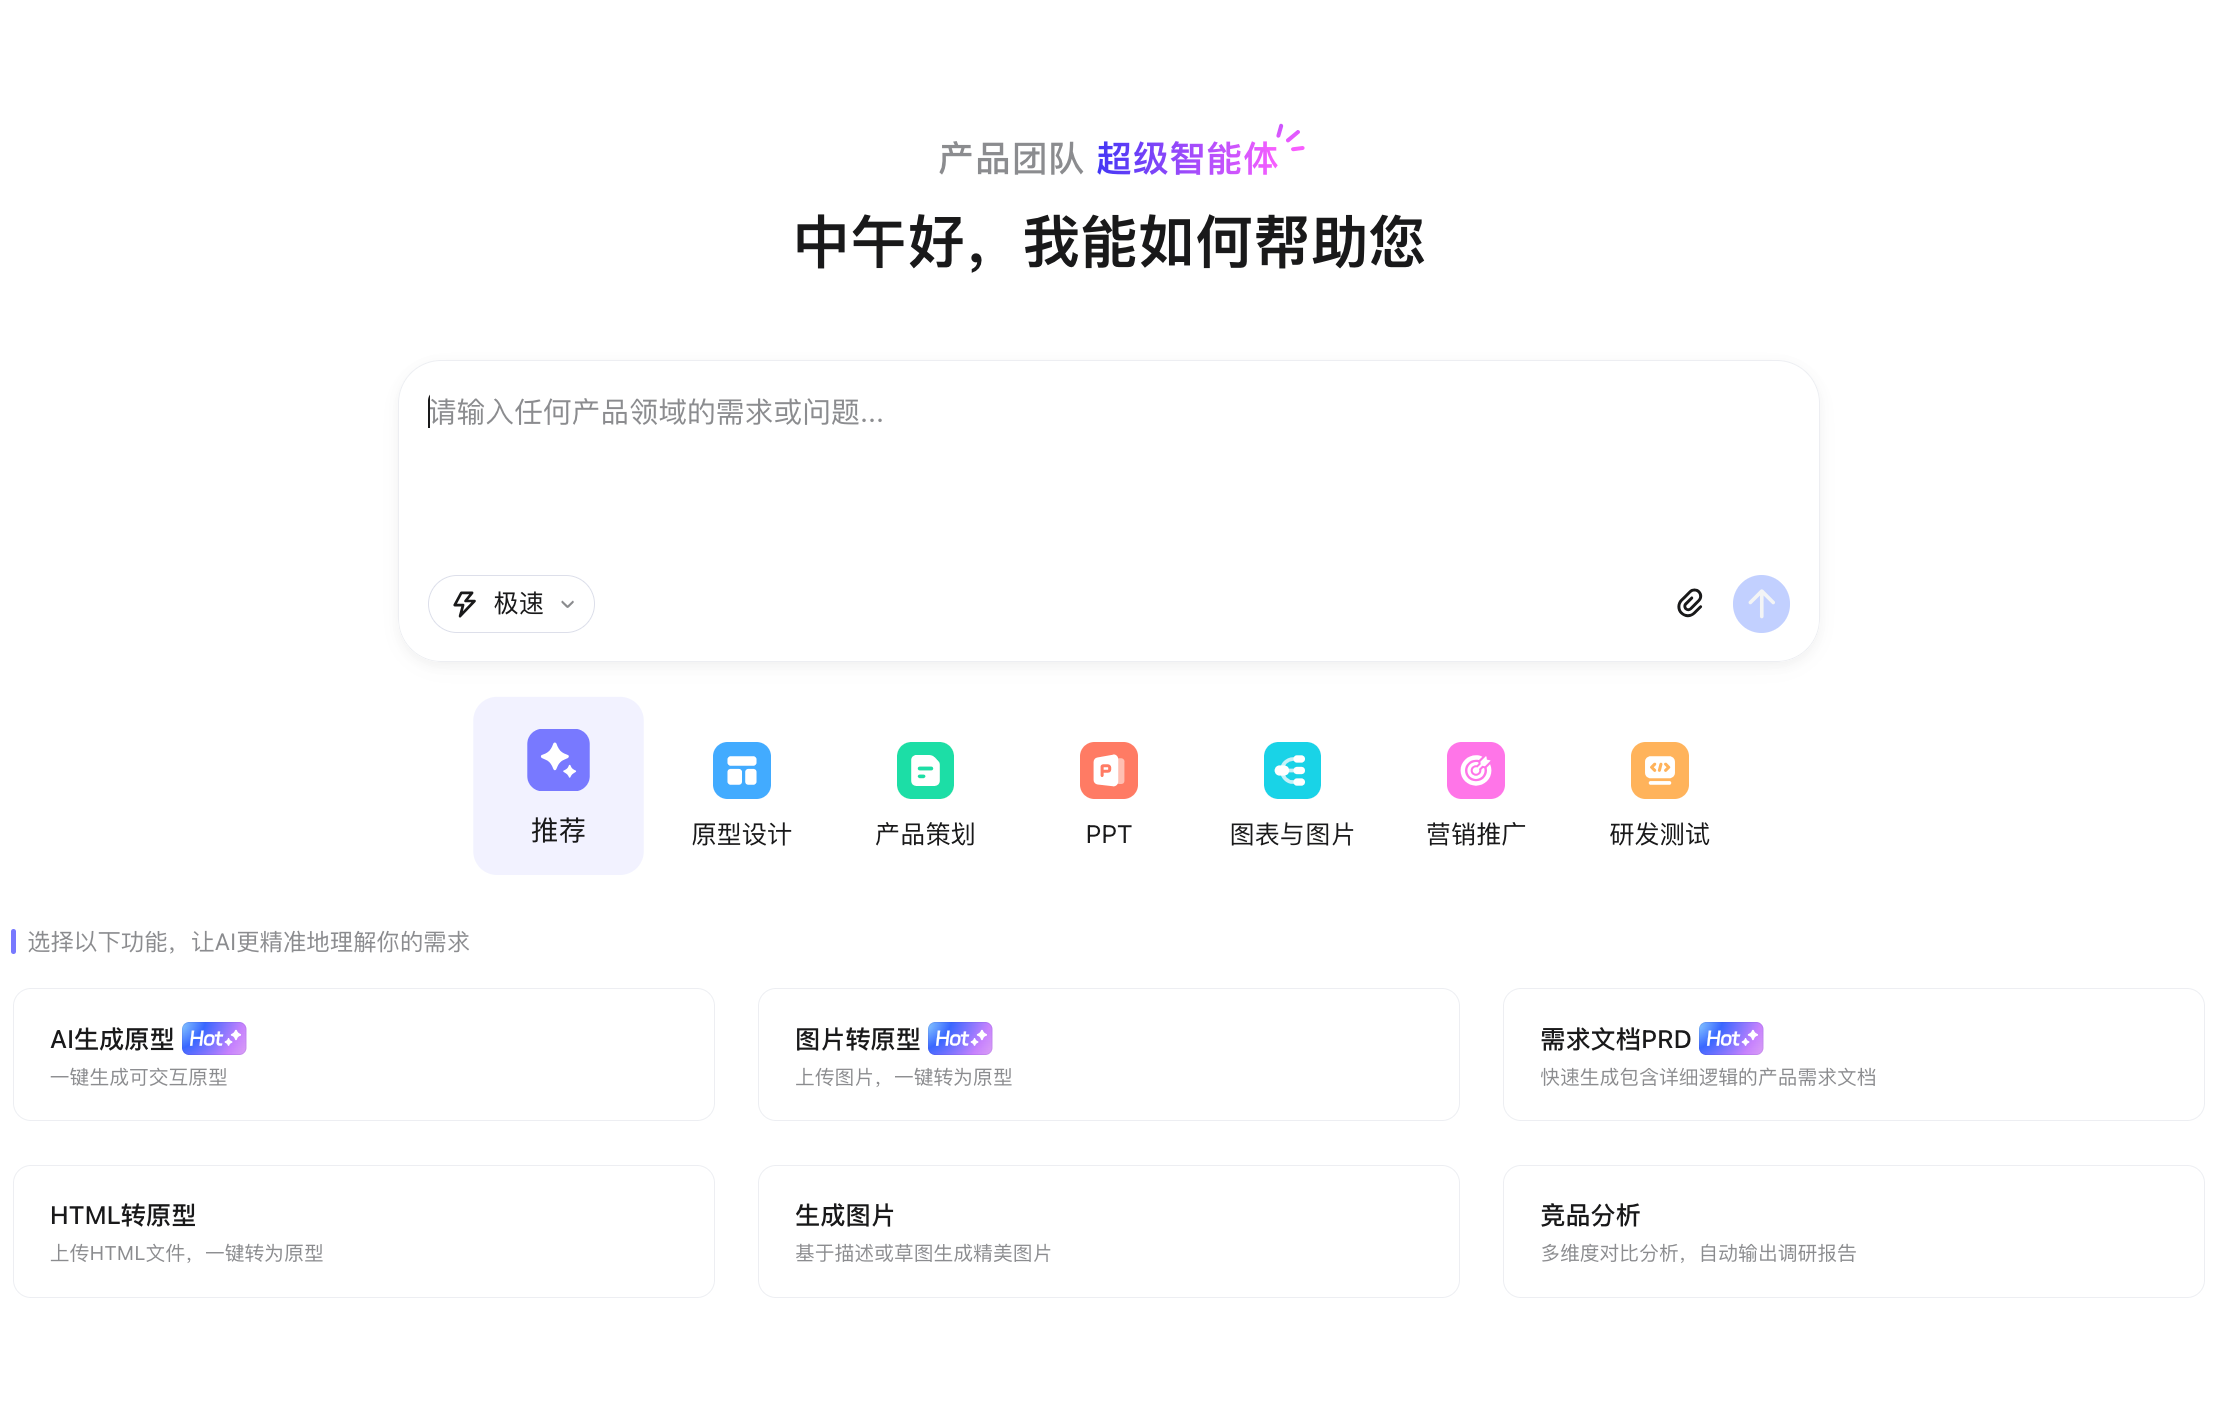Open the 原型设计 category icon
The height and width of the screenshot is (1402, 2218).
click(741, 770)
